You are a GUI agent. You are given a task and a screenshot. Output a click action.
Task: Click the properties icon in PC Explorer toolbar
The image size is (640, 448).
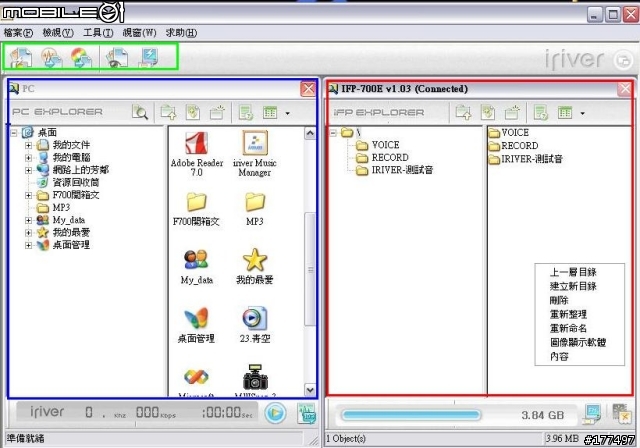click(x=246, y=112)
